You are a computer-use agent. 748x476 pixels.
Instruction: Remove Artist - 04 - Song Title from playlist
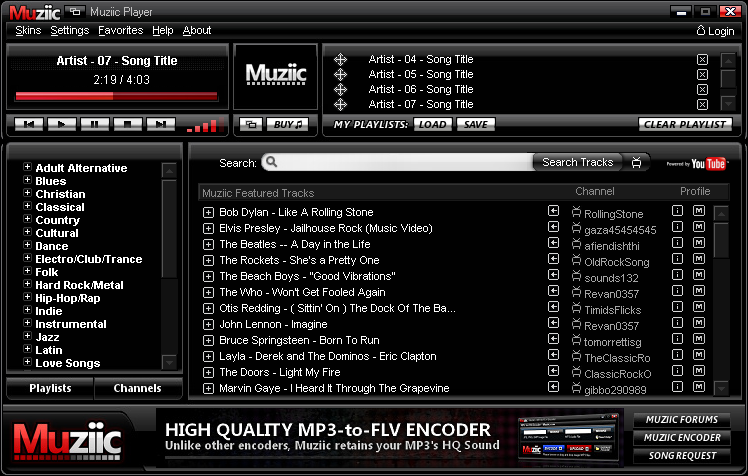702,60
